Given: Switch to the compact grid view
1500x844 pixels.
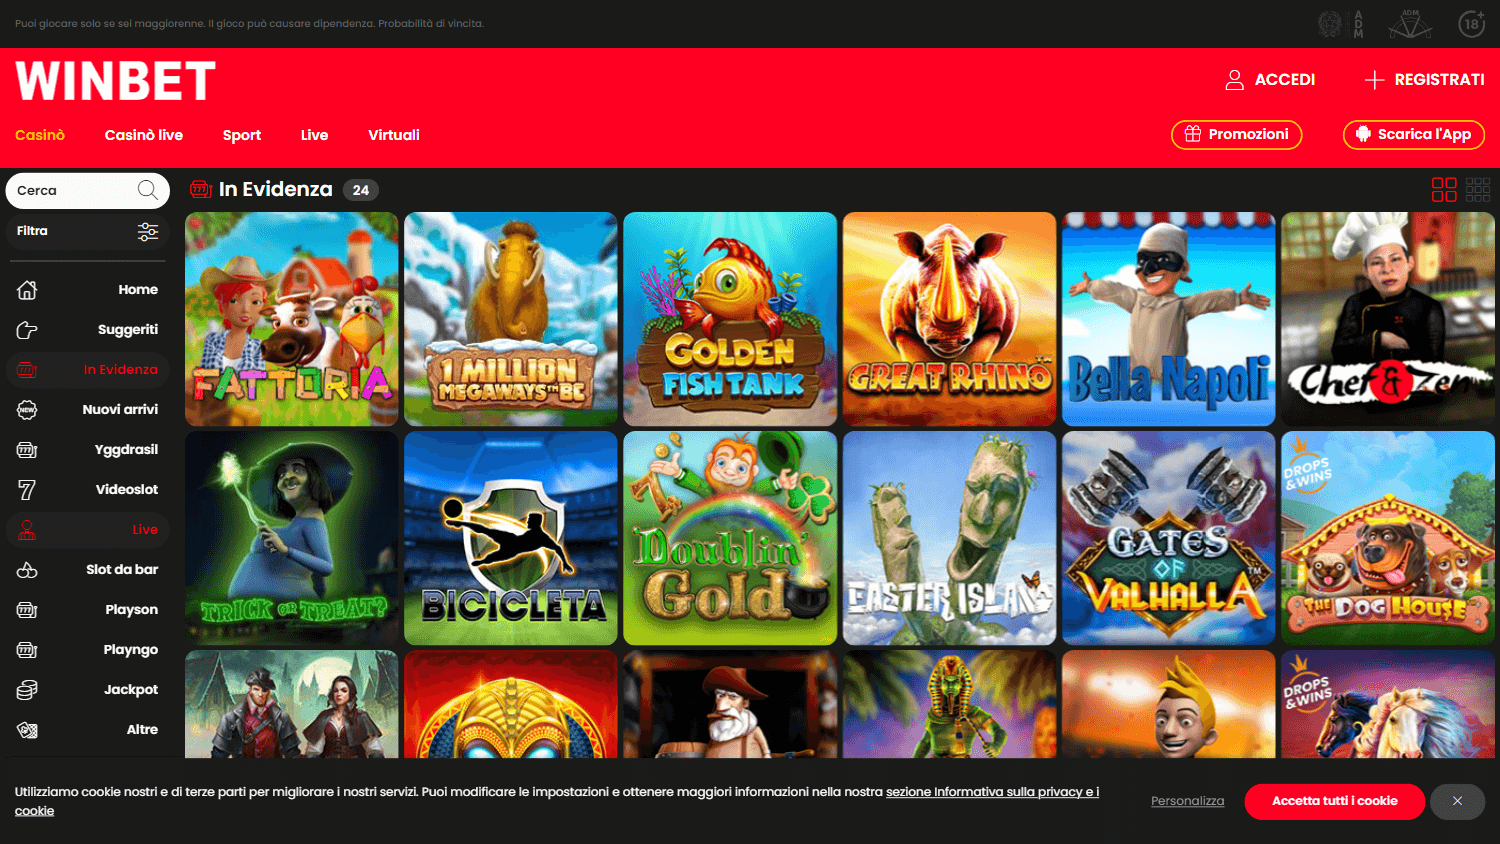Looking at the screenshot, I should pyautogui.click(x=1478, y=189).
